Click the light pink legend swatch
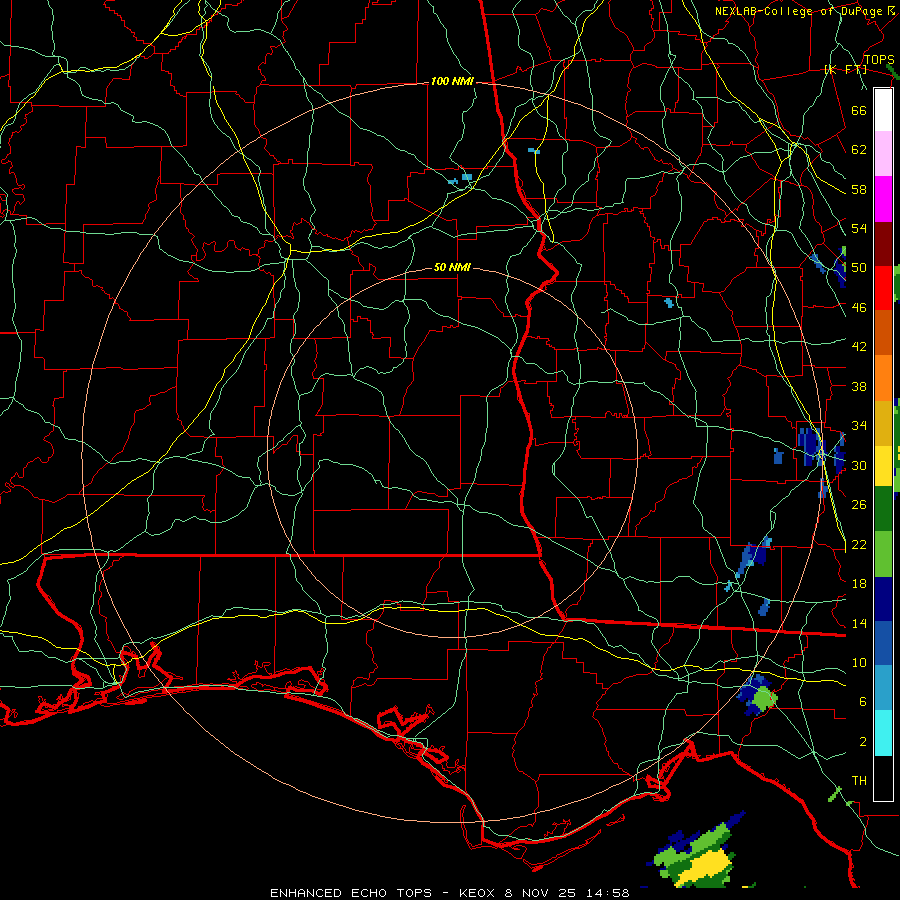 pyautogui.click(x=883, y=153)
